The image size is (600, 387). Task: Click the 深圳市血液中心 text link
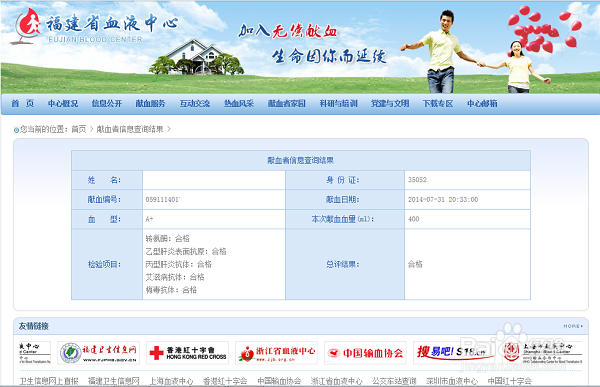[x=452, y=381]
